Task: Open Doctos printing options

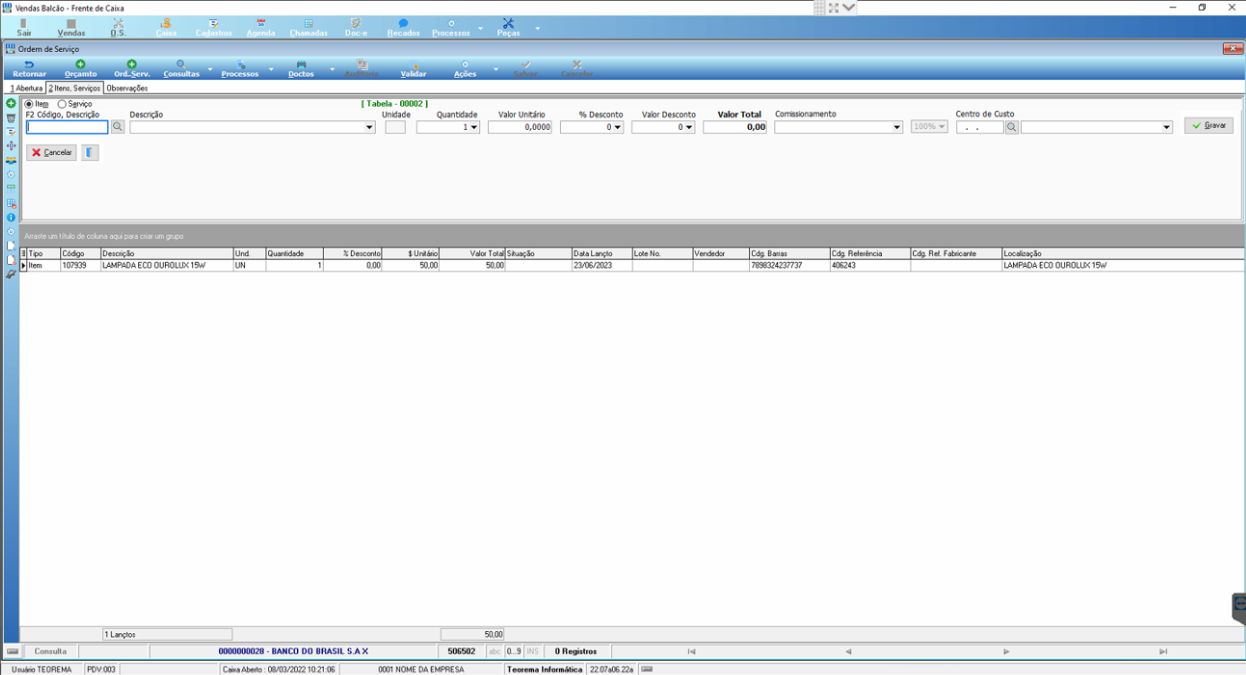Action: [x=301, y=69]
